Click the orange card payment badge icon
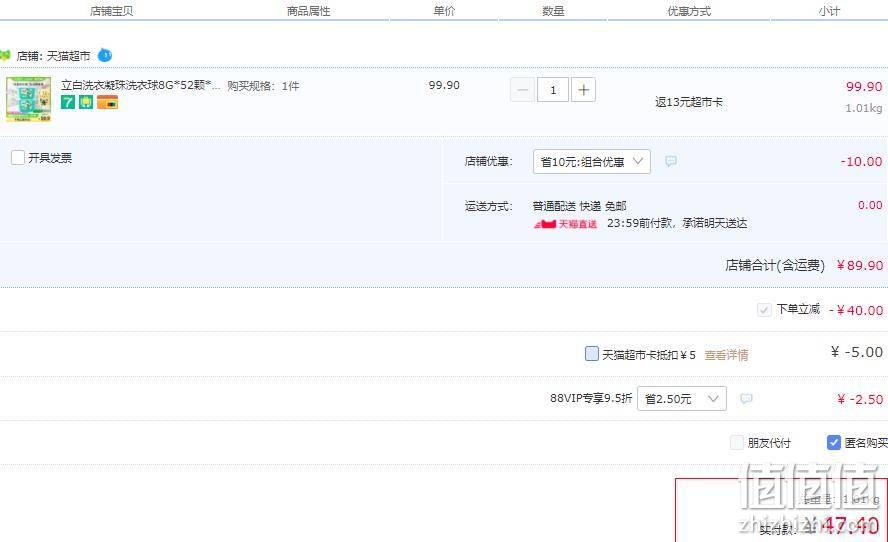The width and height of the screenshot is (888, 542). [x=108, y=103]
